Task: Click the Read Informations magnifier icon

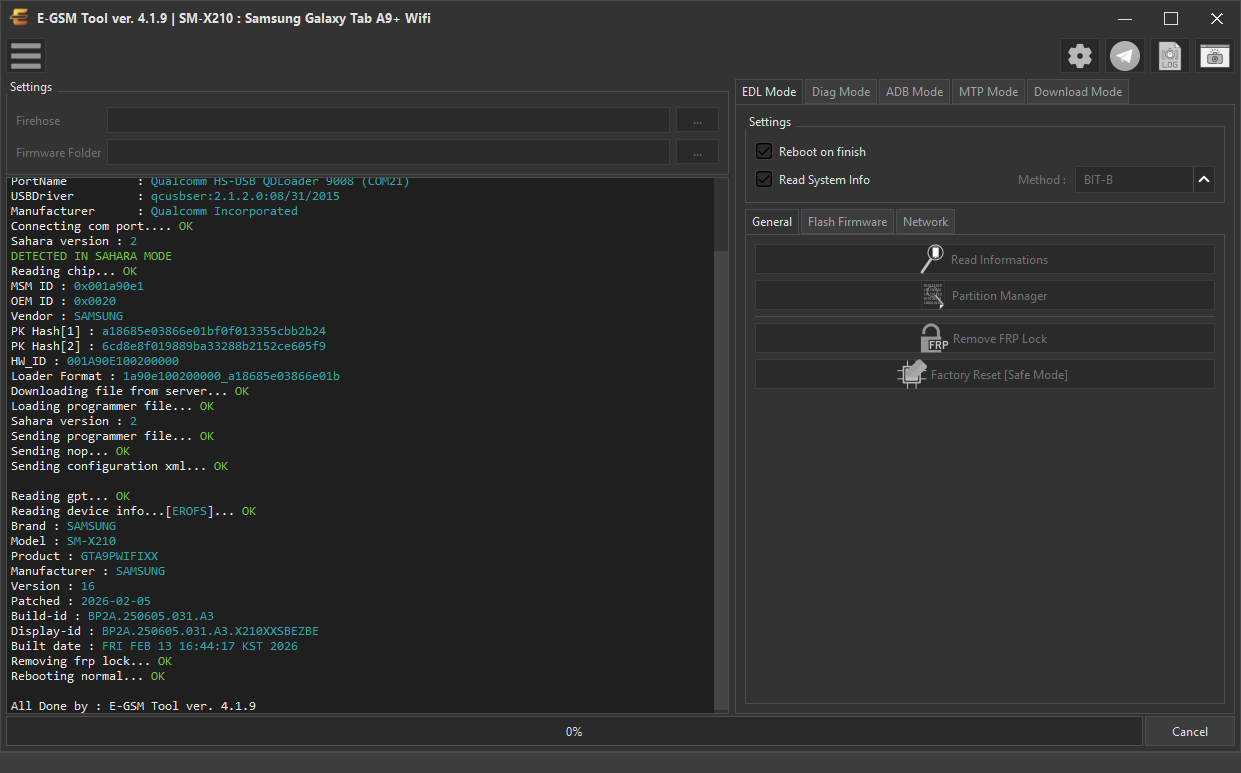Action: [x=932, y=259]
